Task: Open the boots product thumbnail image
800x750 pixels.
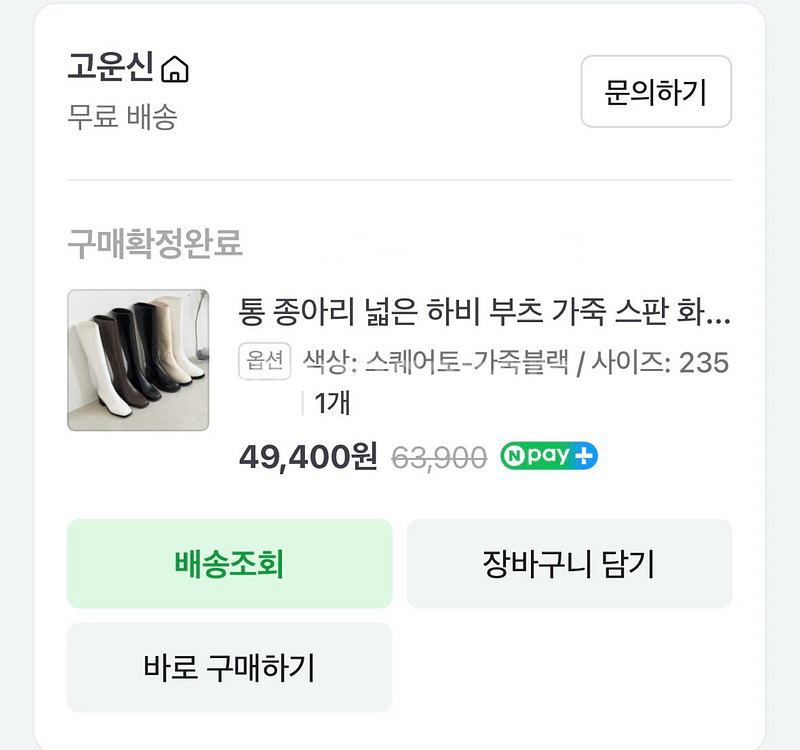Action: pos(138,360)
